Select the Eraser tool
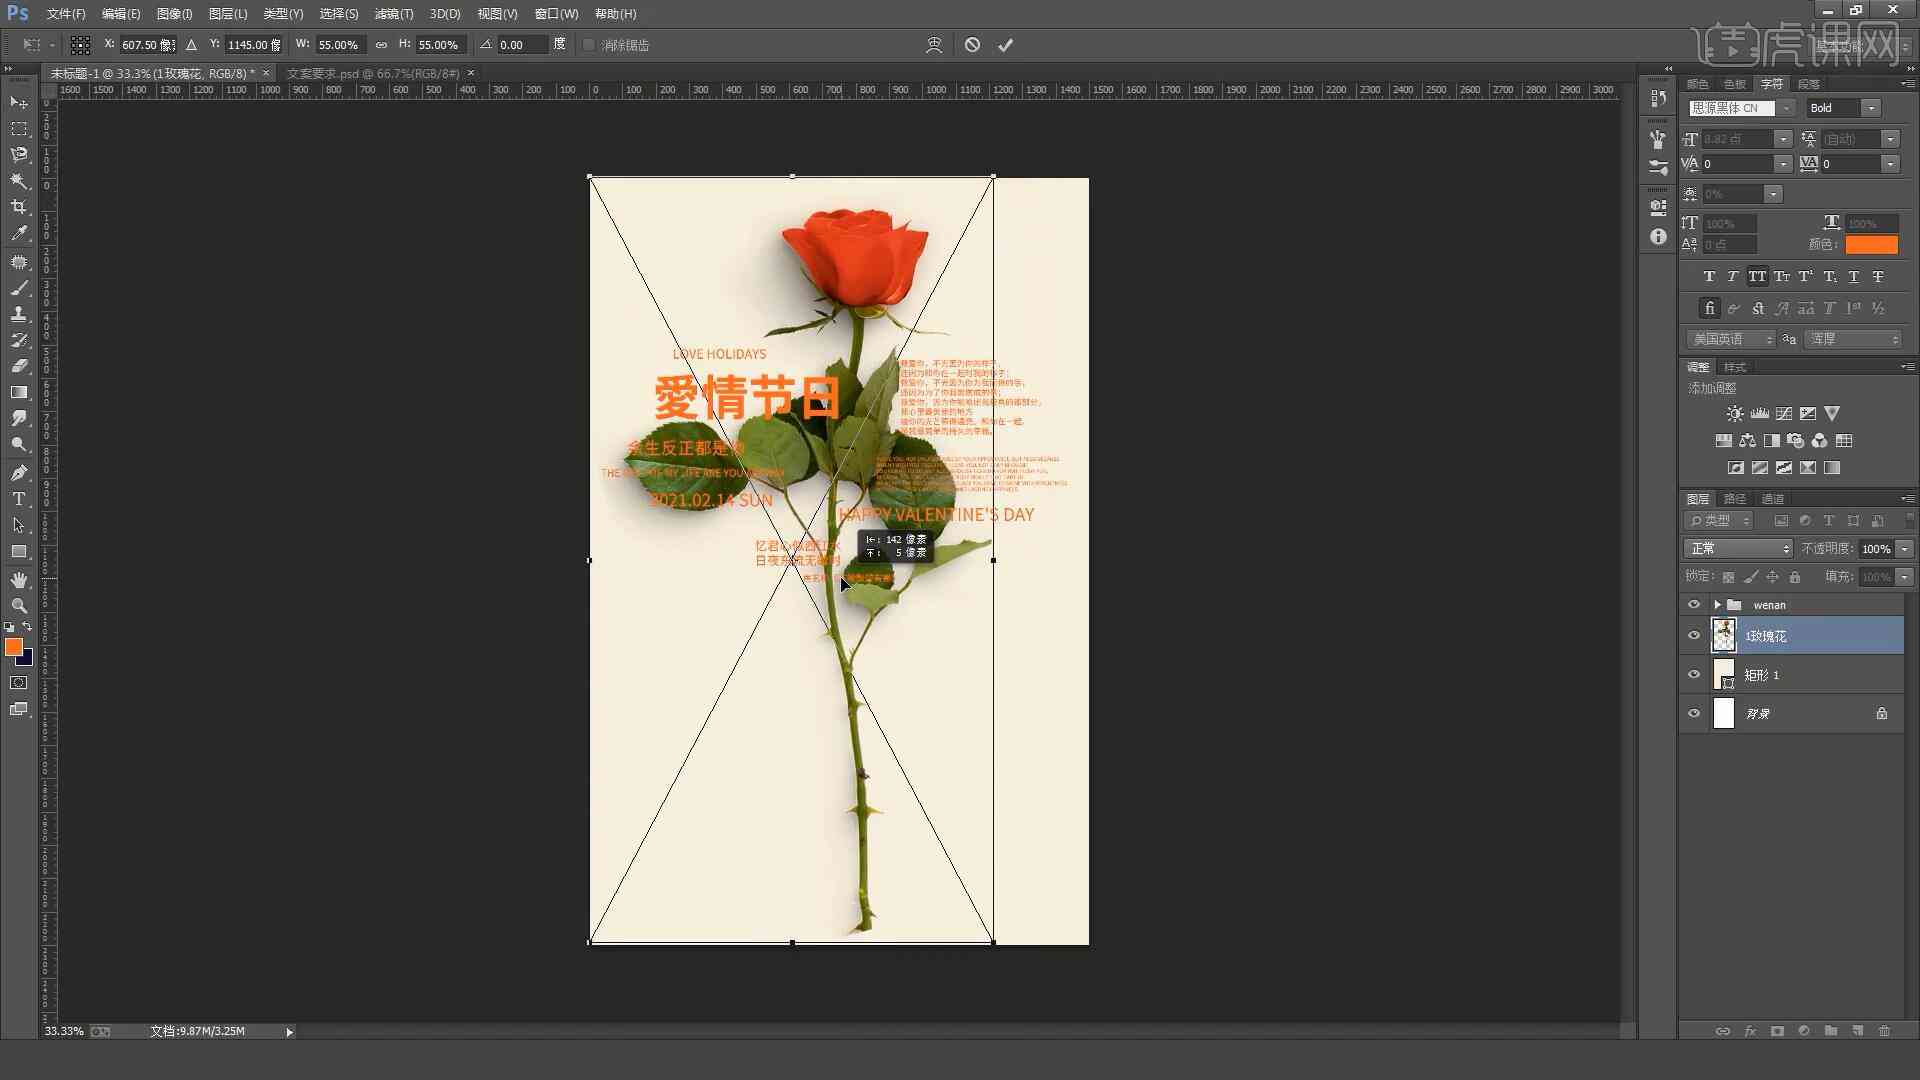This screenshot has width=1920, height=1080. 18,366
